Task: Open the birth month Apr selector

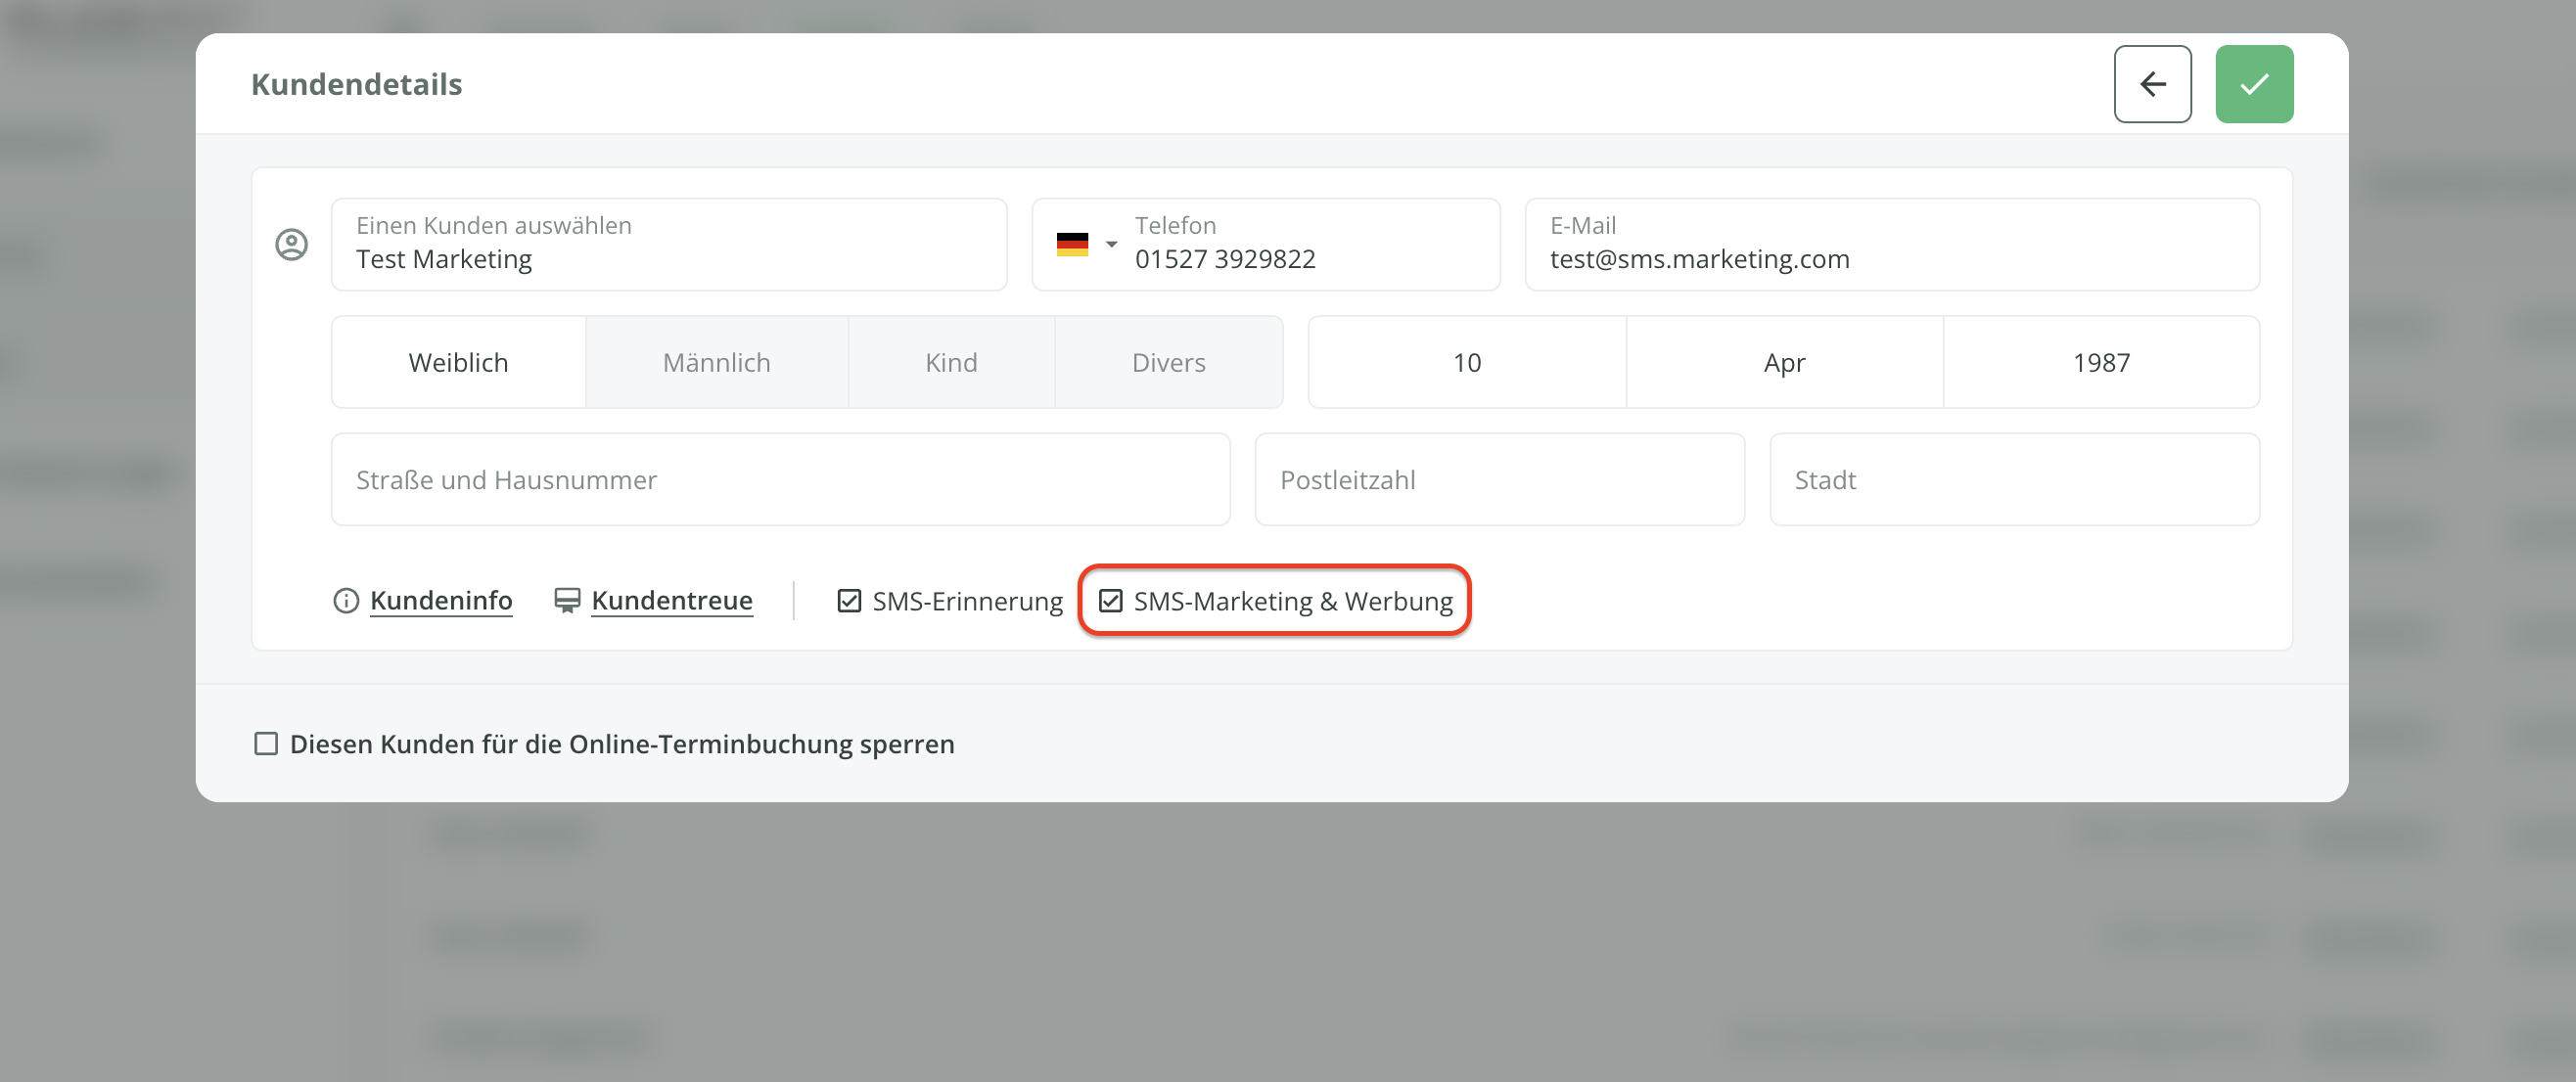Action: pos(1783,362)
